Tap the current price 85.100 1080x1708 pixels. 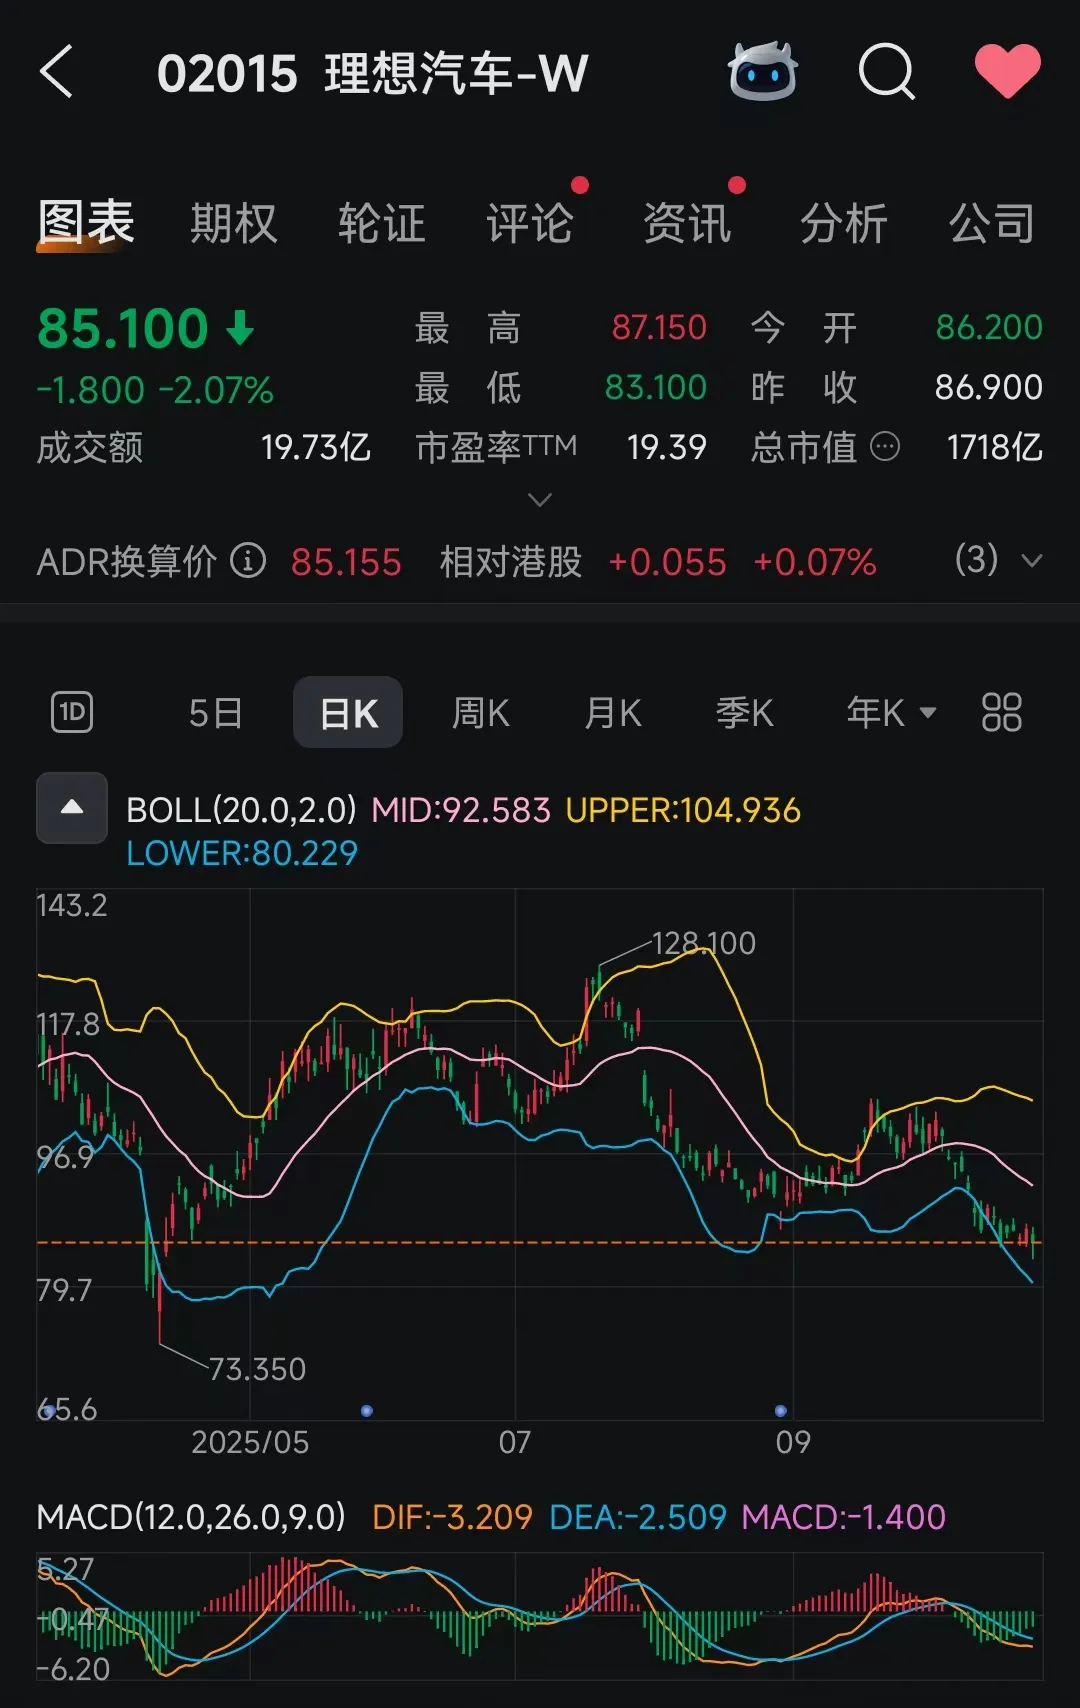[x=123, y=329]
